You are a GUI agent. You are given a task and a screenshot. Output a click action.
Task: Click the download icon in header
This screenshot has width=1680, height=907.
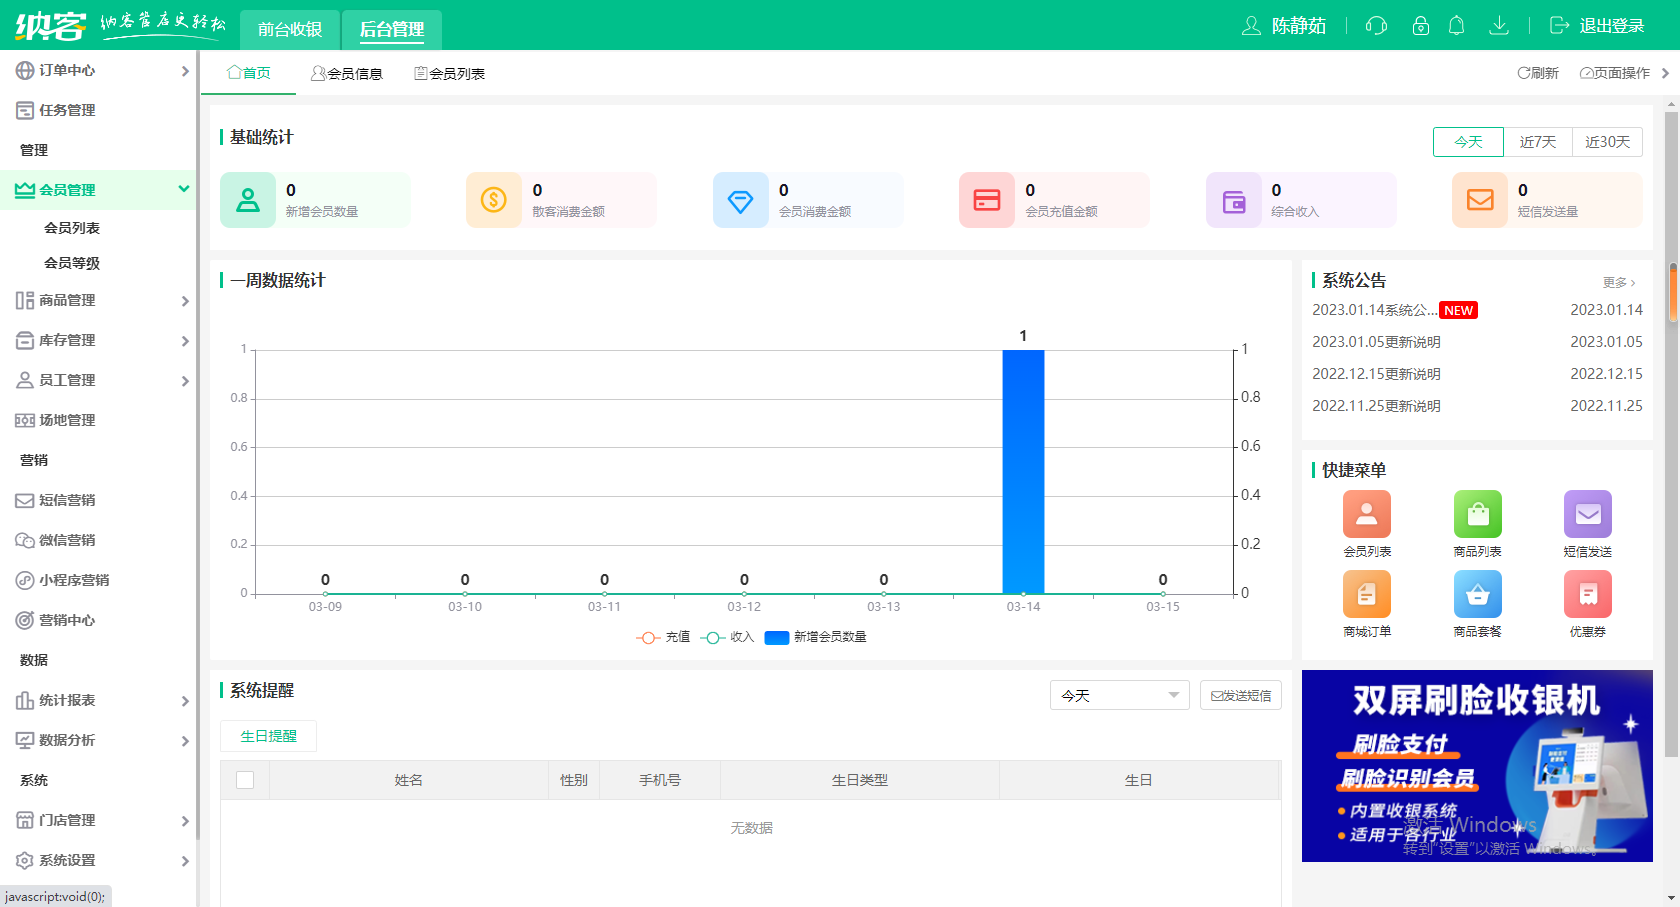click(x=1498, y=26)
